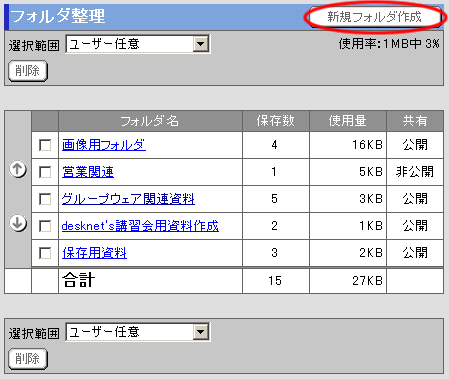The width and height of the screenshot is (449, 379).
Task: Expand the bottom 選択範囲 dropdown
Action: tap(138, 332)
